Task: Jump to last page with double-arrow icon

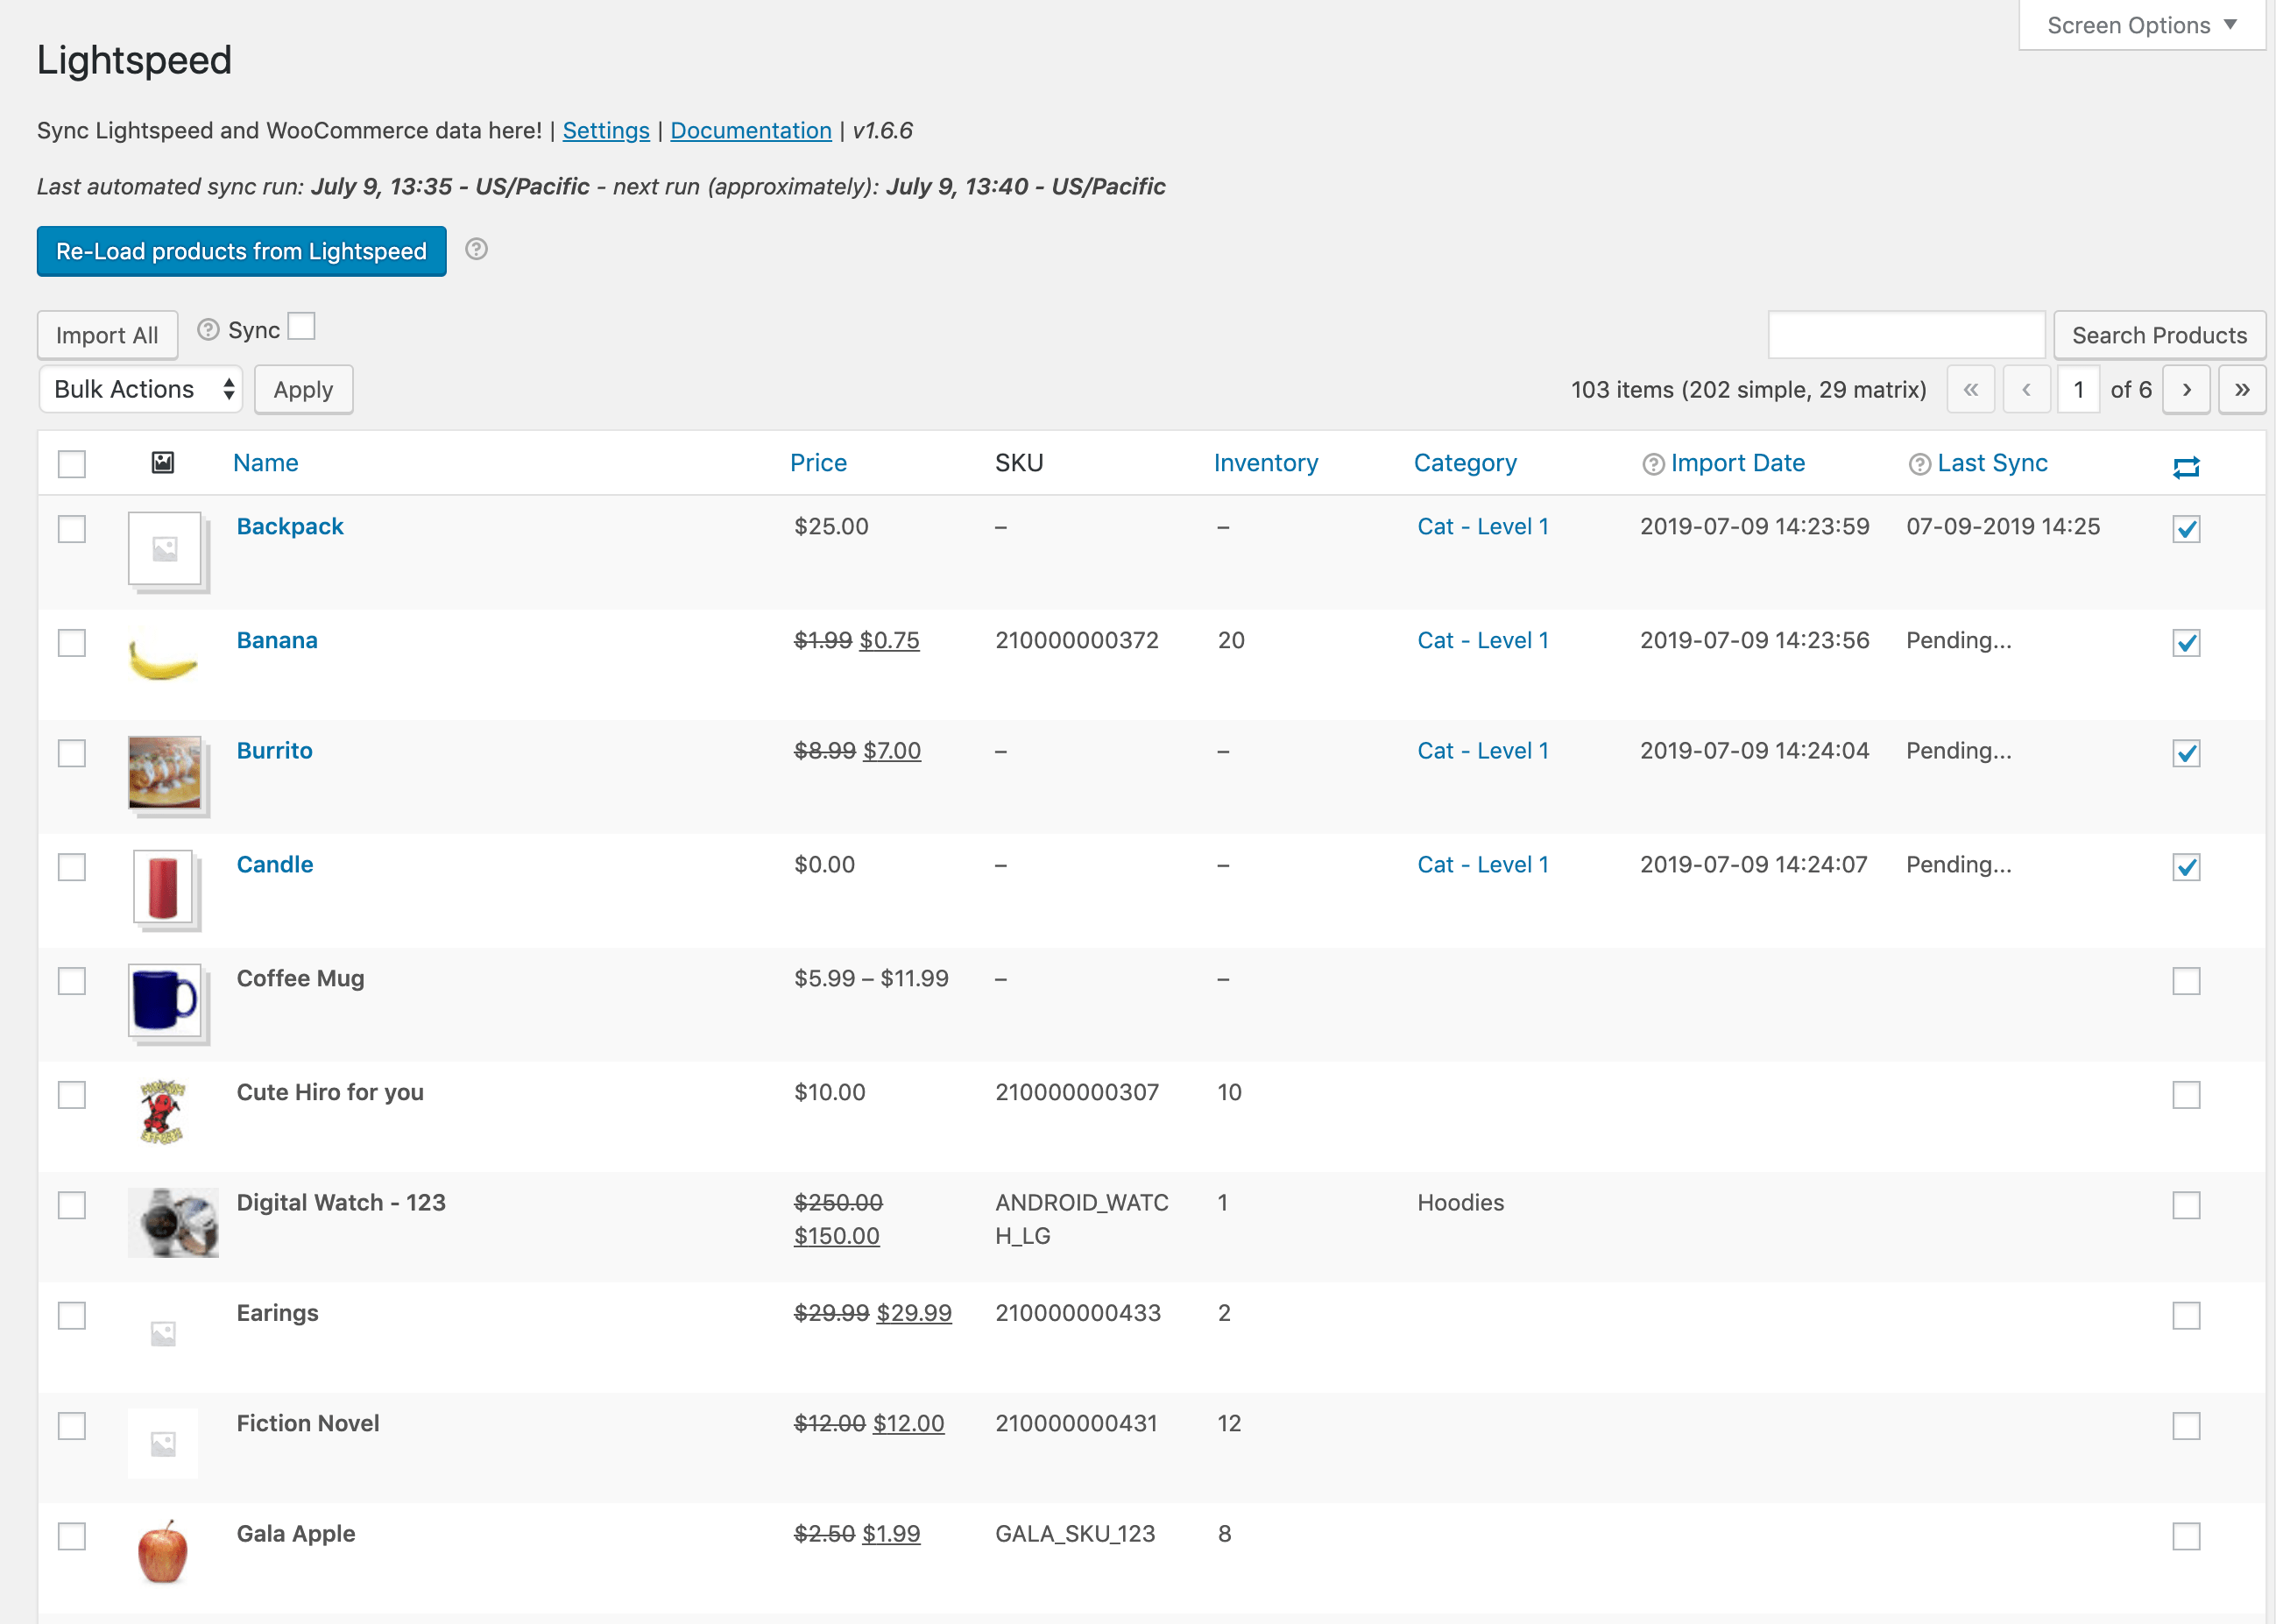Action: tap(2242, 389)
